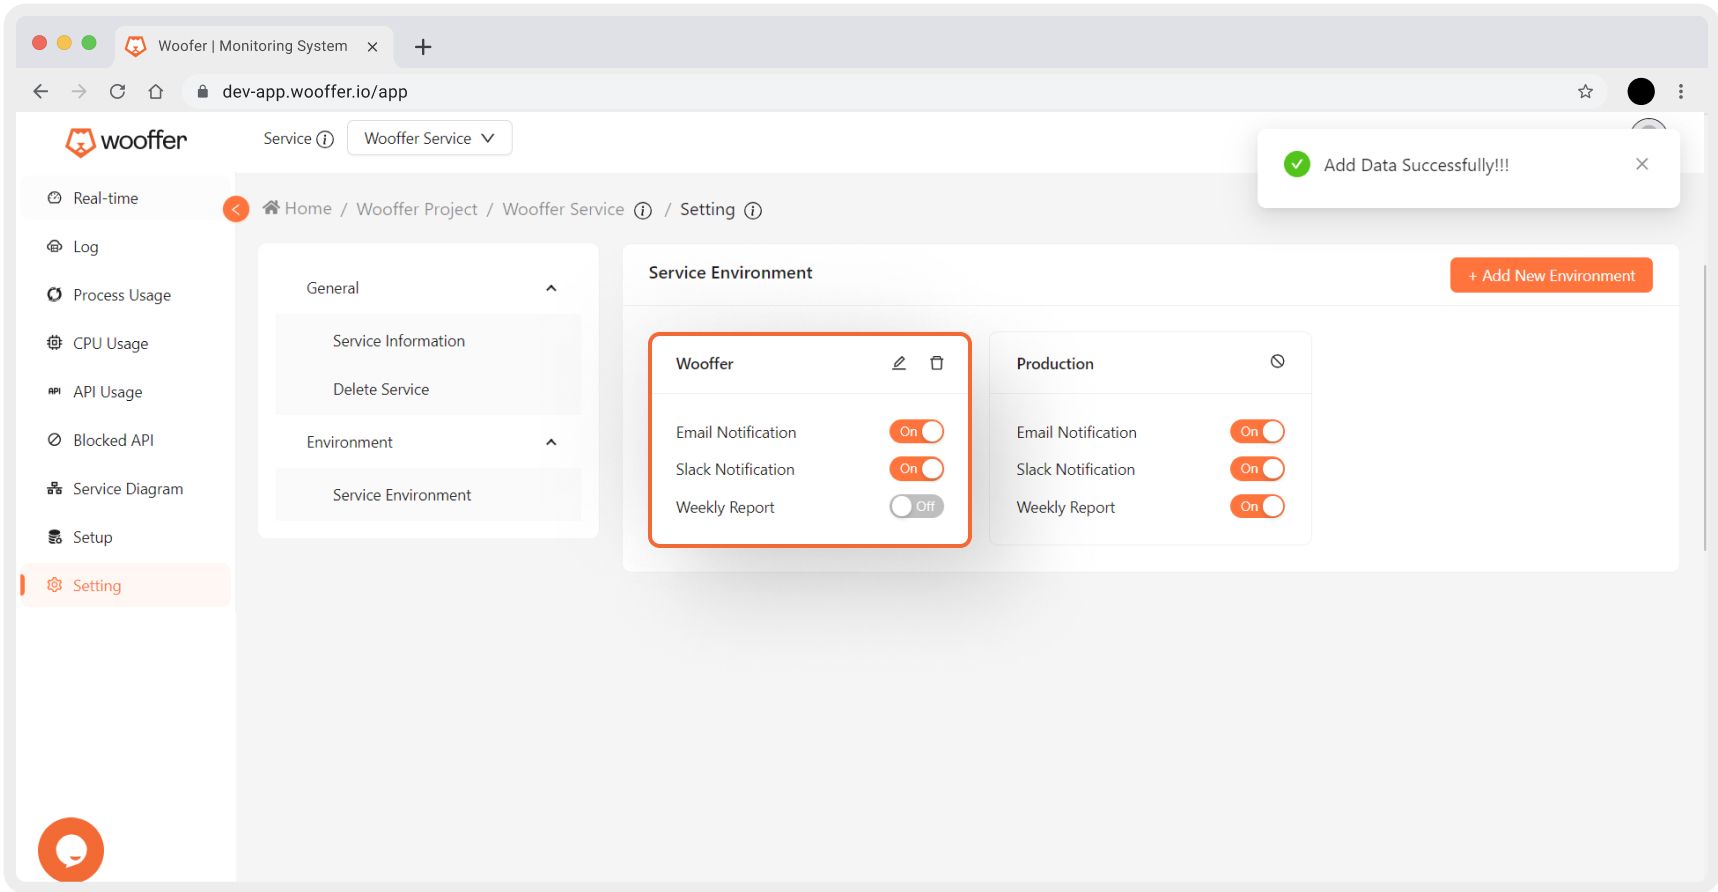
Task: Go to Home breadcrumb link
Action: point(308,208)
